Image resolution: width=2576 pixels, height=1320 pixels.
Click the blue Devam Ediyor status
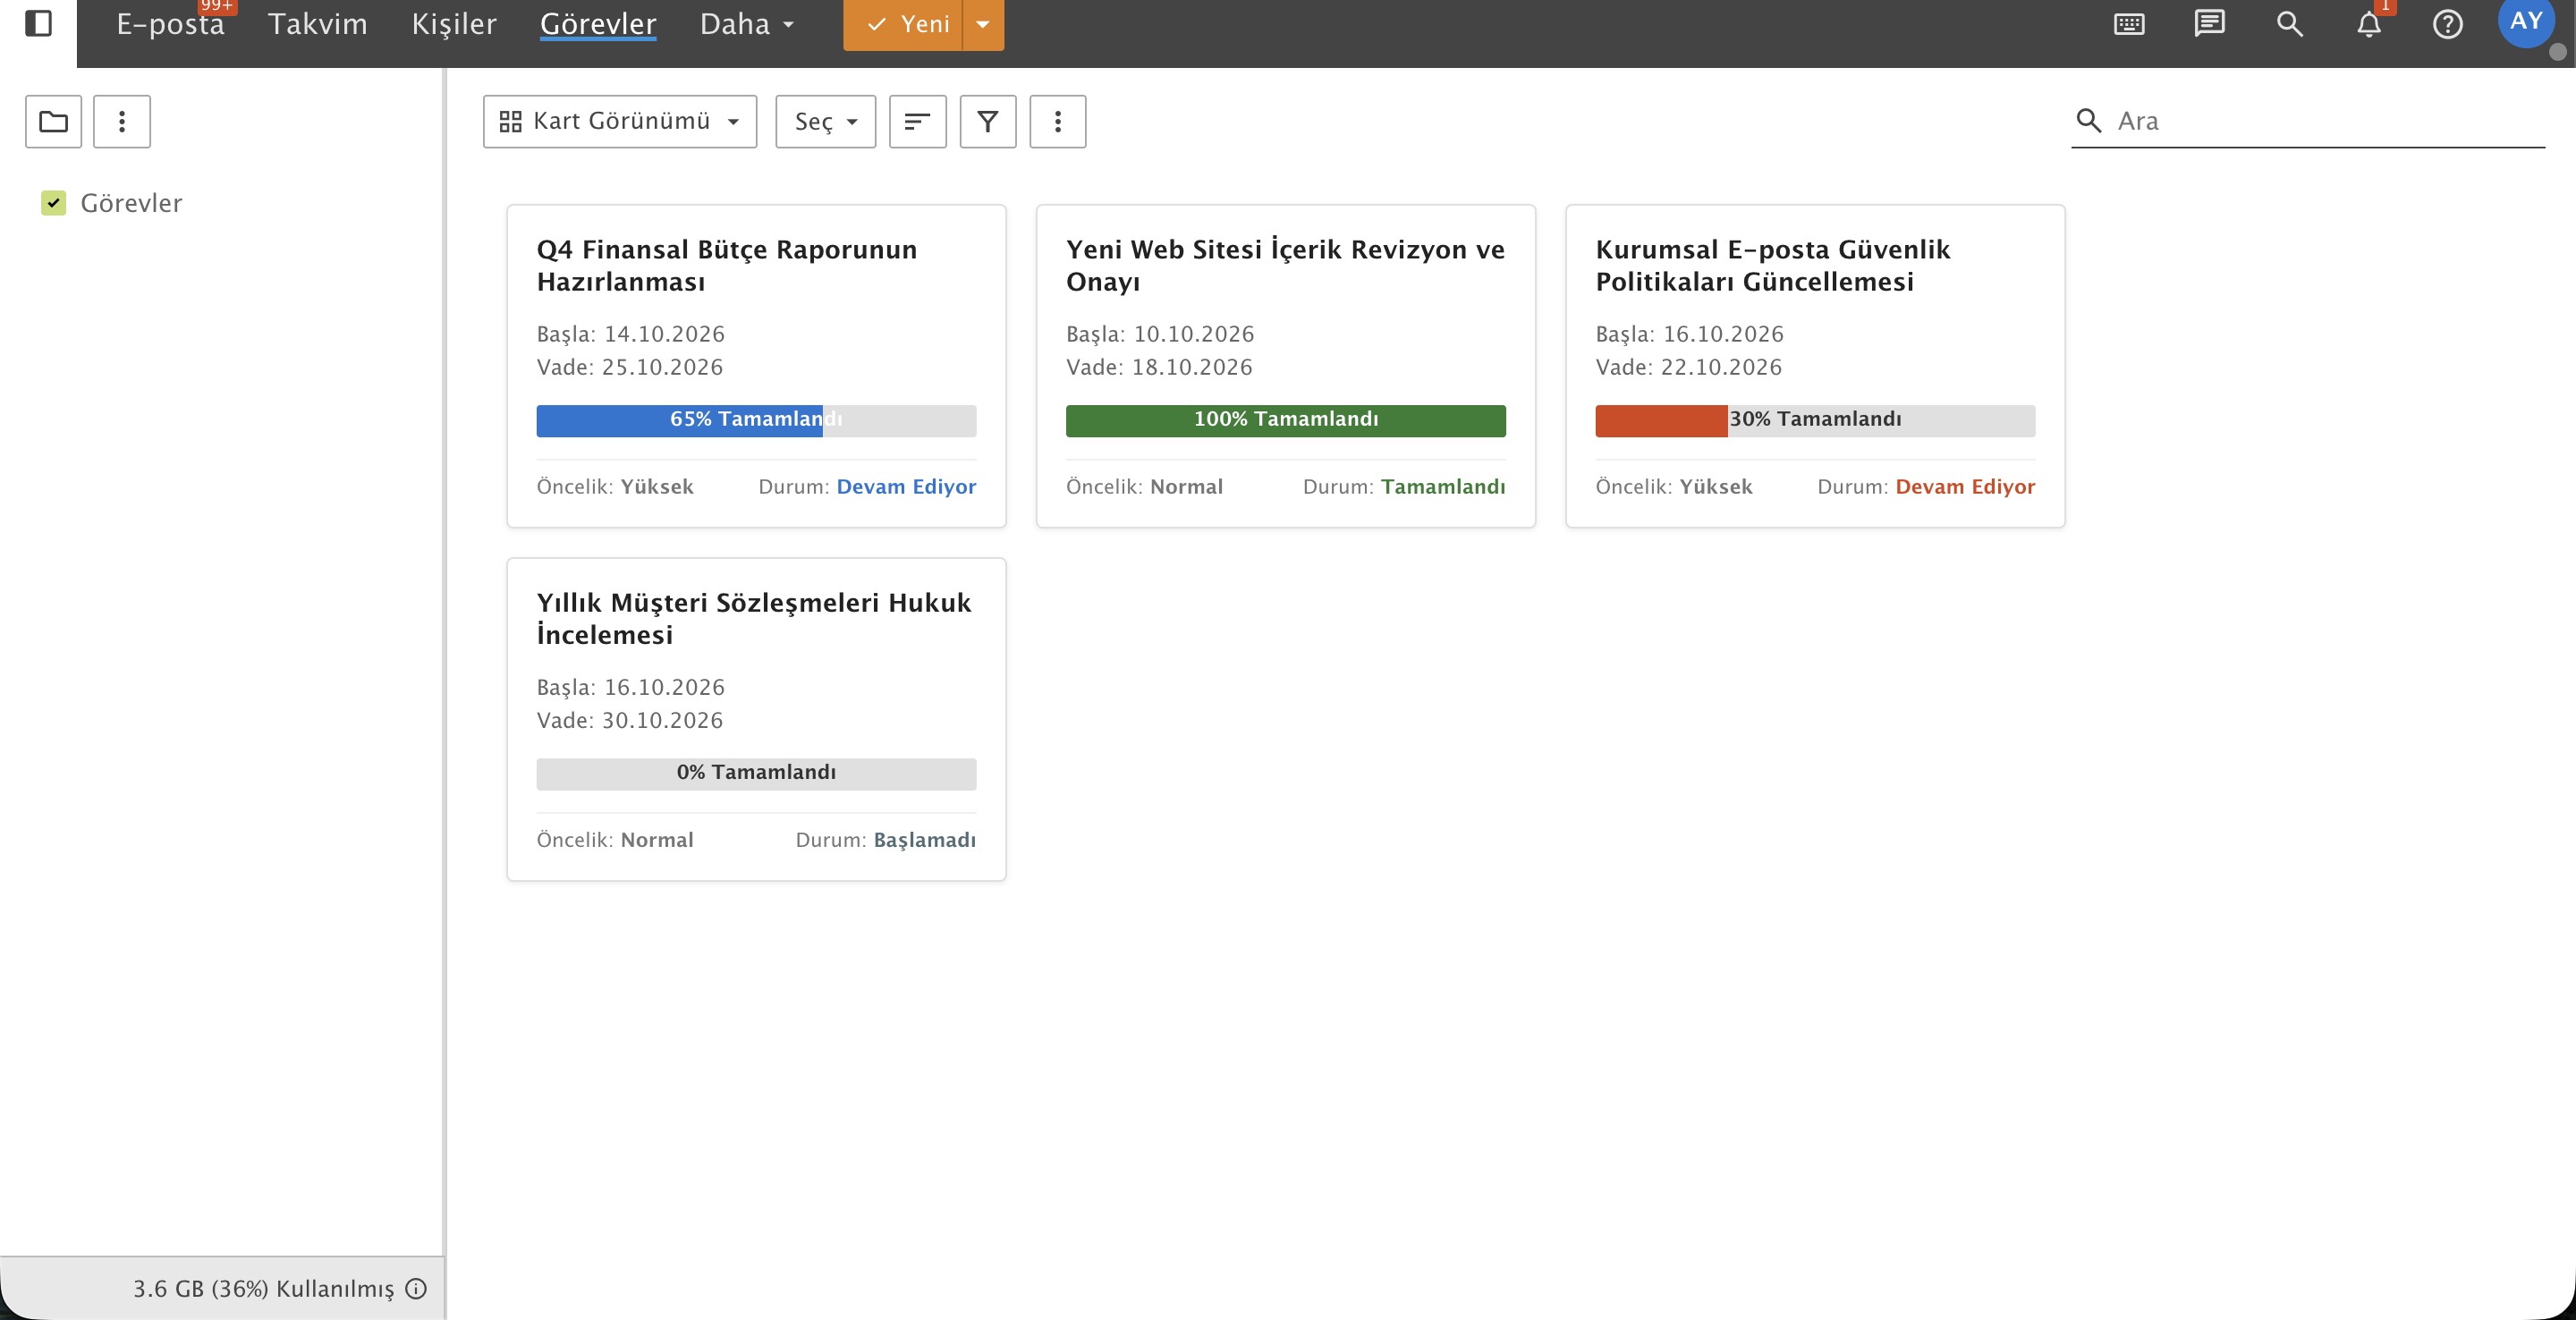(x=906, y=487)
